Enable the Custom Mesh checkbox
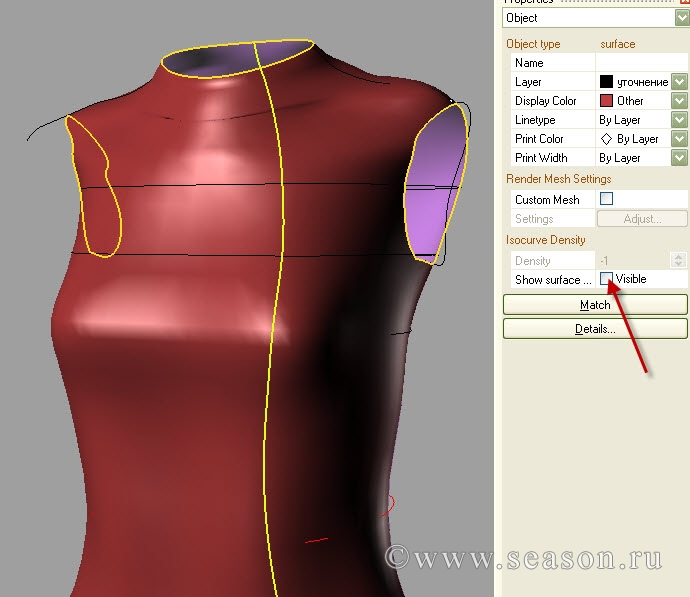 pos(606,199)
